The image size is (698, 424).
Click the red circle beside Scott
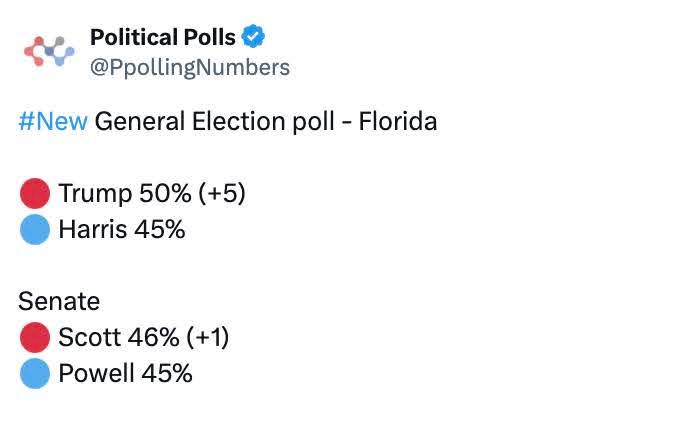coord(35,337)
